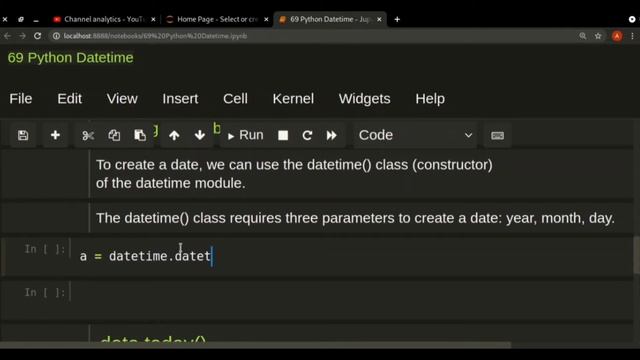
Task: Copy selected cells icon
Action: pos(114,135)
